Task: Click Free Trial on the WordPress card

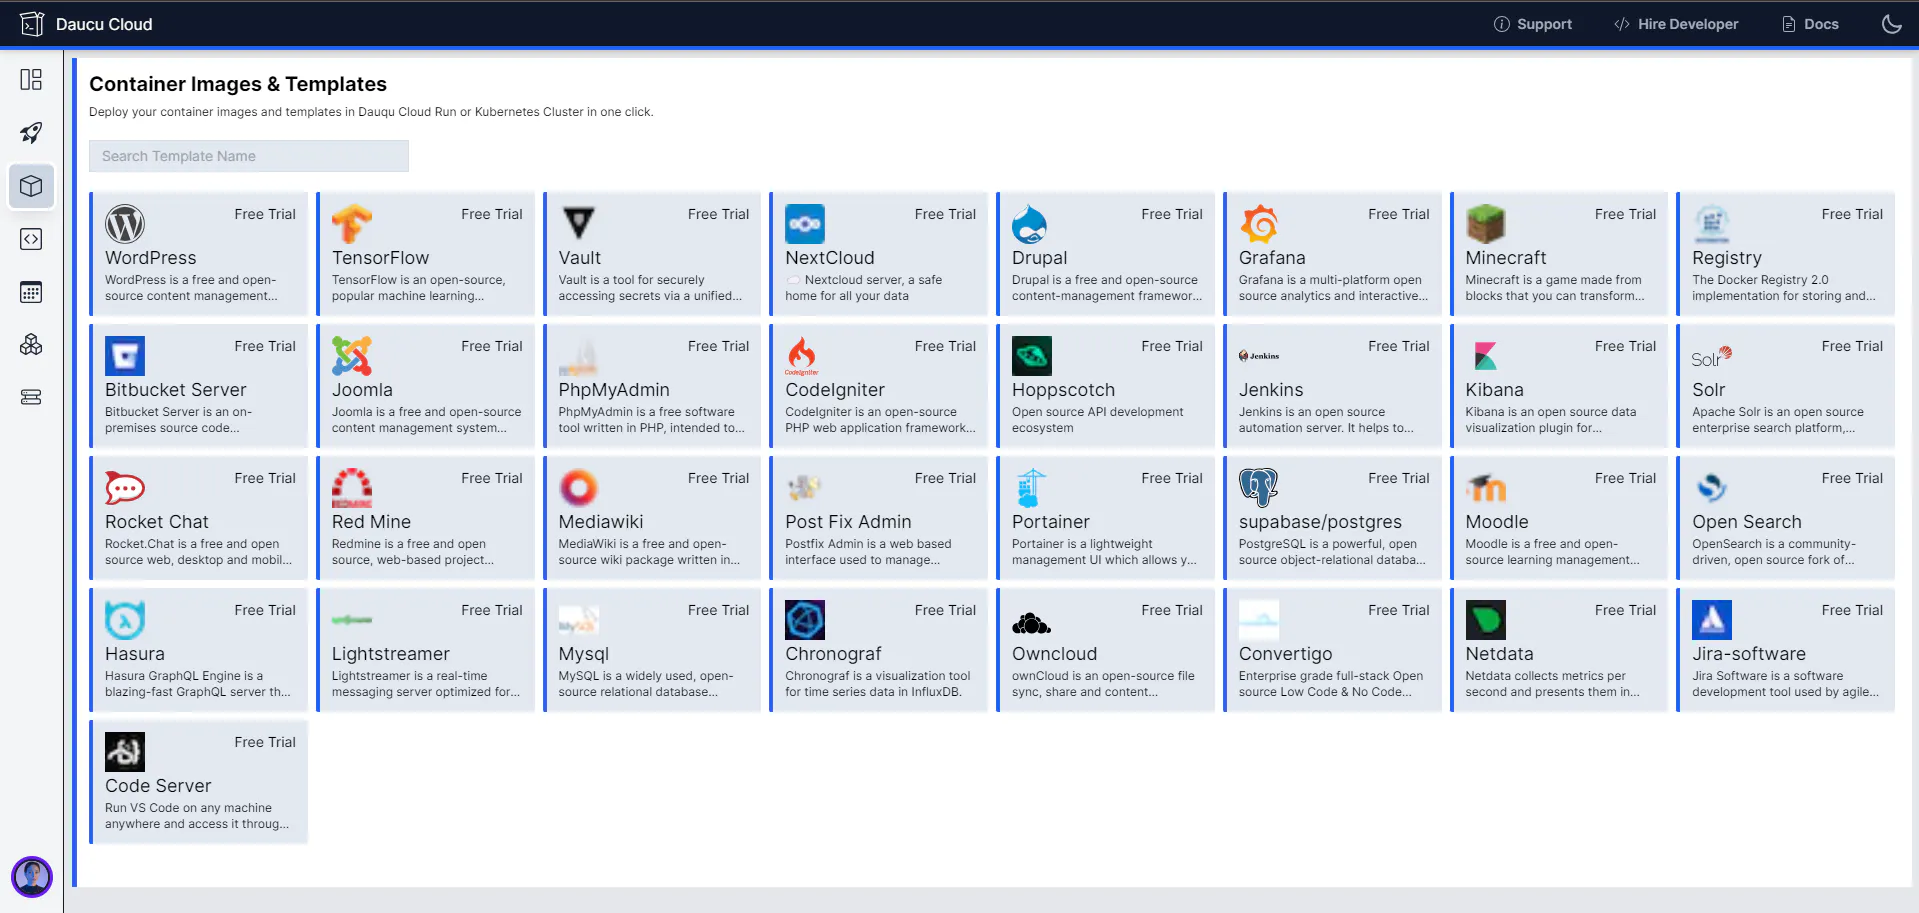Action: click(265, 214)
